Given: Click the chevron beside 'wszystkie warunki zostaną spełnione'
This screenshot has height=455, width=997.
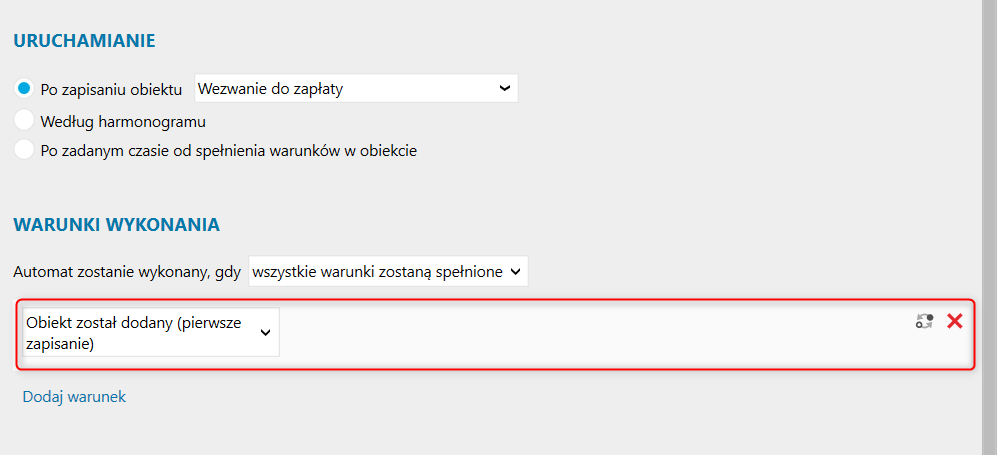Looking at the screenshot, I should coord(515,271).
